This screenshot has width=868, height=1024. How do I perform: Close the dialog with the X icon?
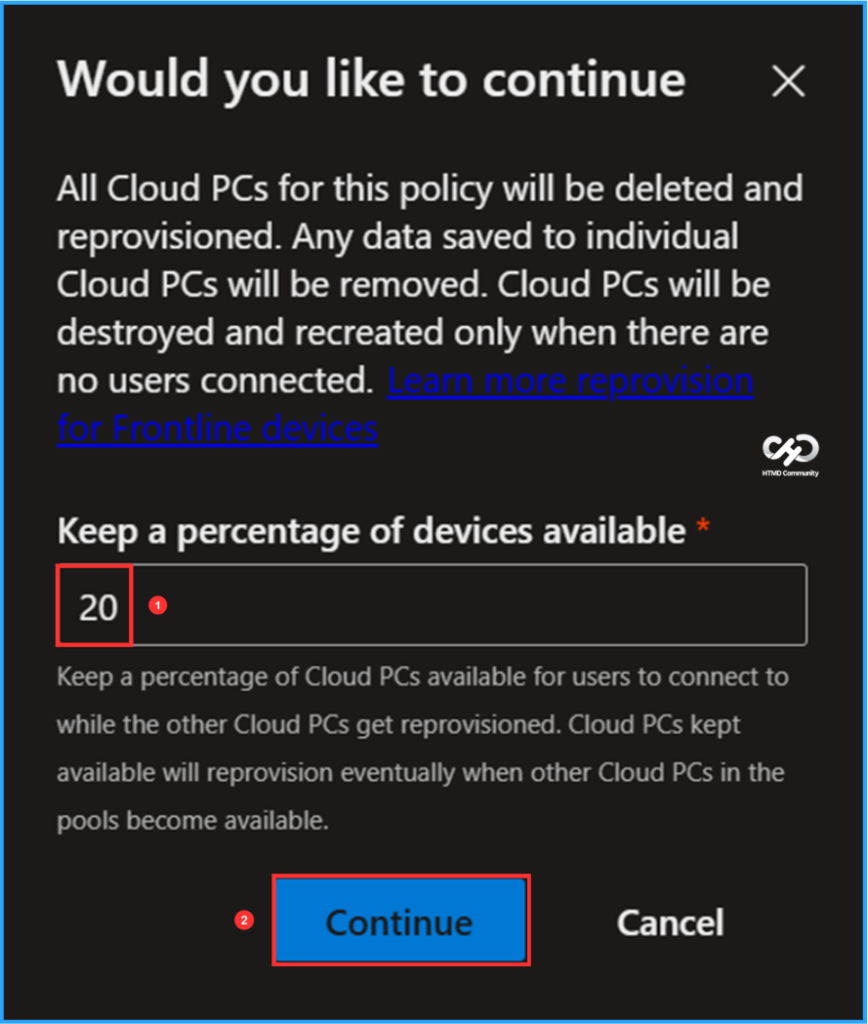pos(789,83)
